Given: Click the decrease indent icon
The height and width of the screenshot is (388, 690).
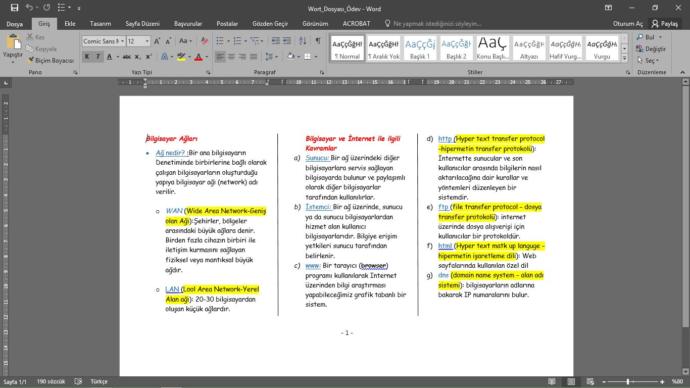Looking at the screenshot, I should click(x=275, y=41).
